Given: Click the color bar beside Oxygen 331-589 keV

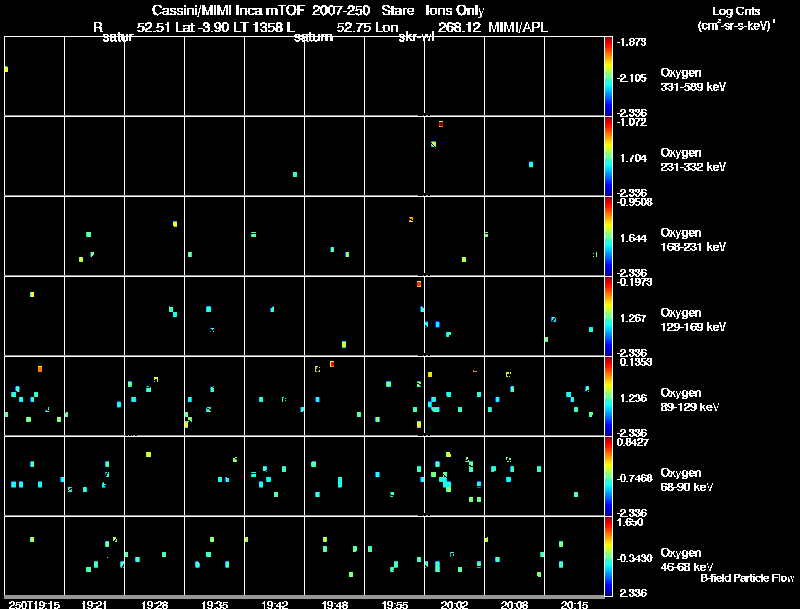Looking at the screenshot, I should [608, 76].
